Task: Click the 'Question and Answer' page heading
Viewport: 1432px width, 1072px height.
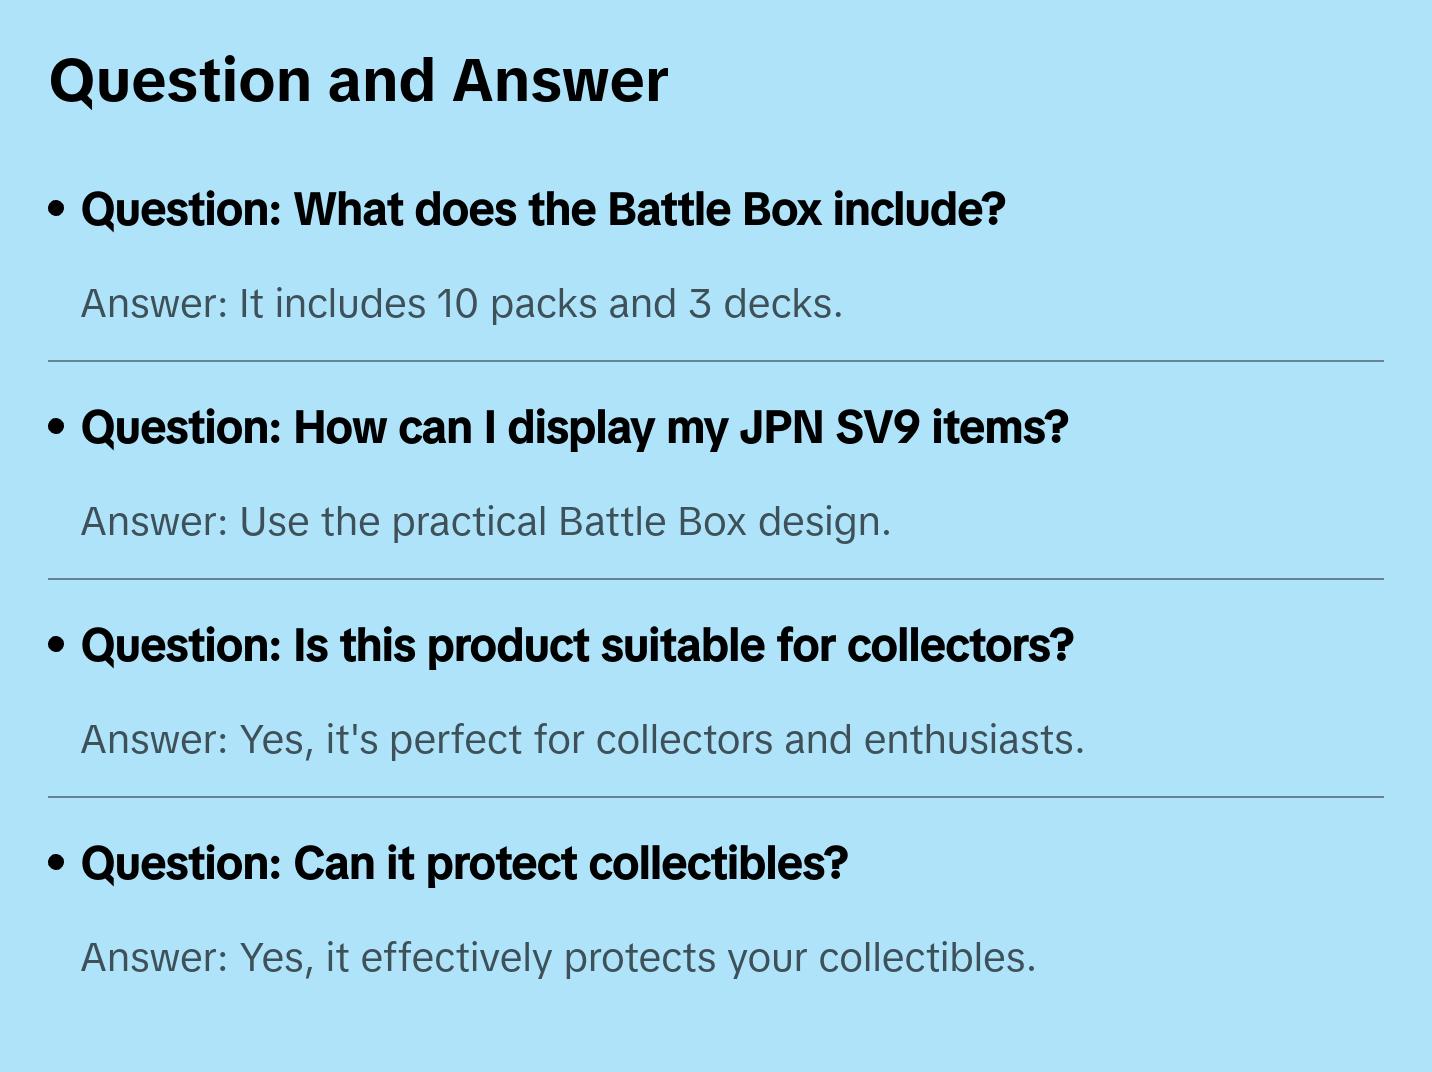Action: tap(358, 82)
